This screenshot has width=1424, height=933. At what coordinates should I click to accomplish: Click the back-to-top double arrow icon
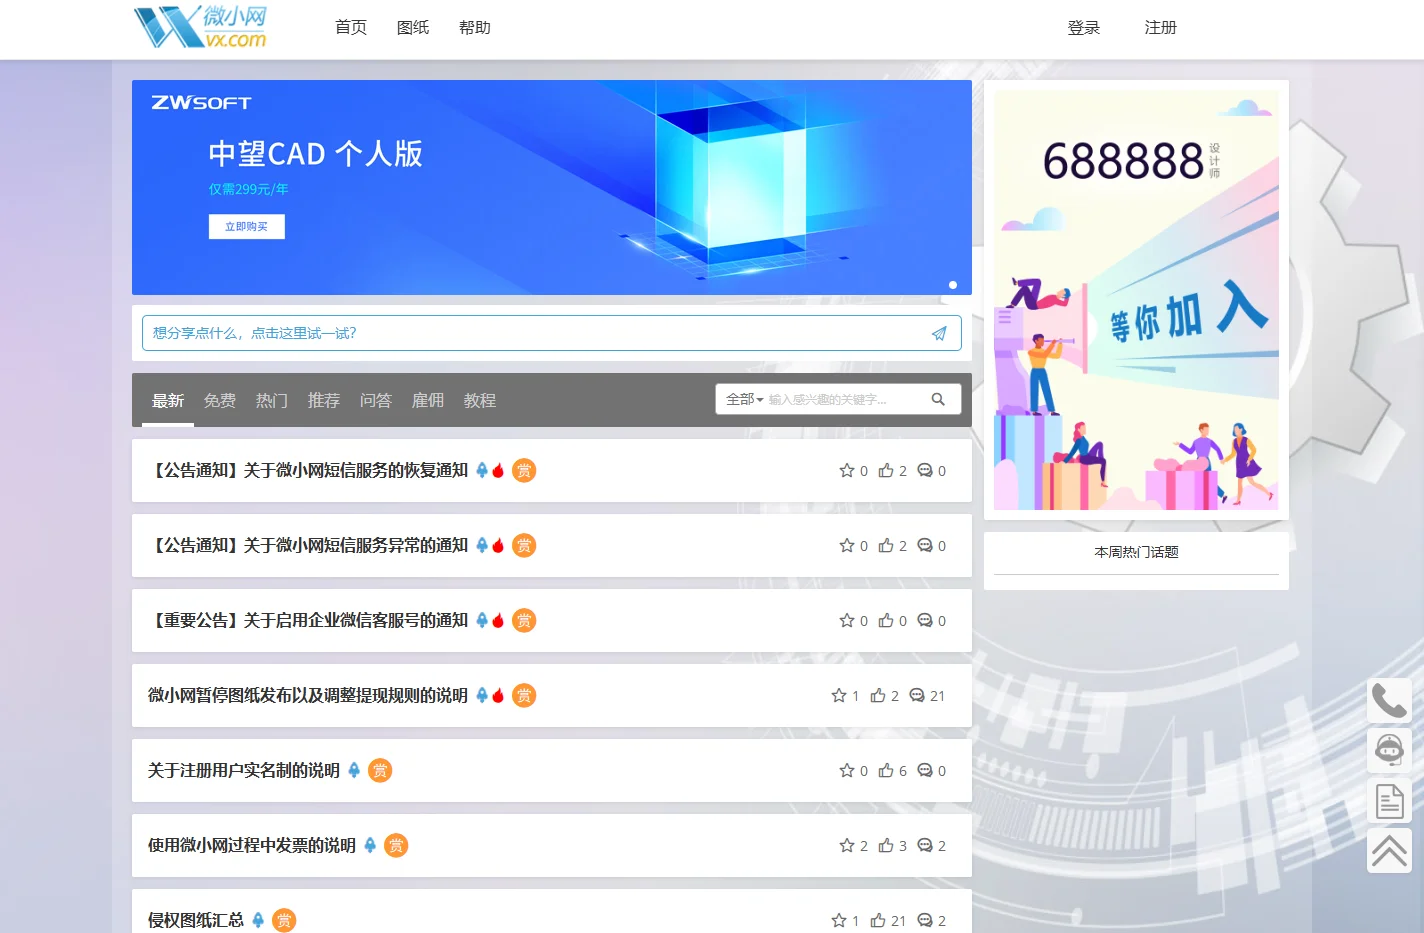[1389, 851]
